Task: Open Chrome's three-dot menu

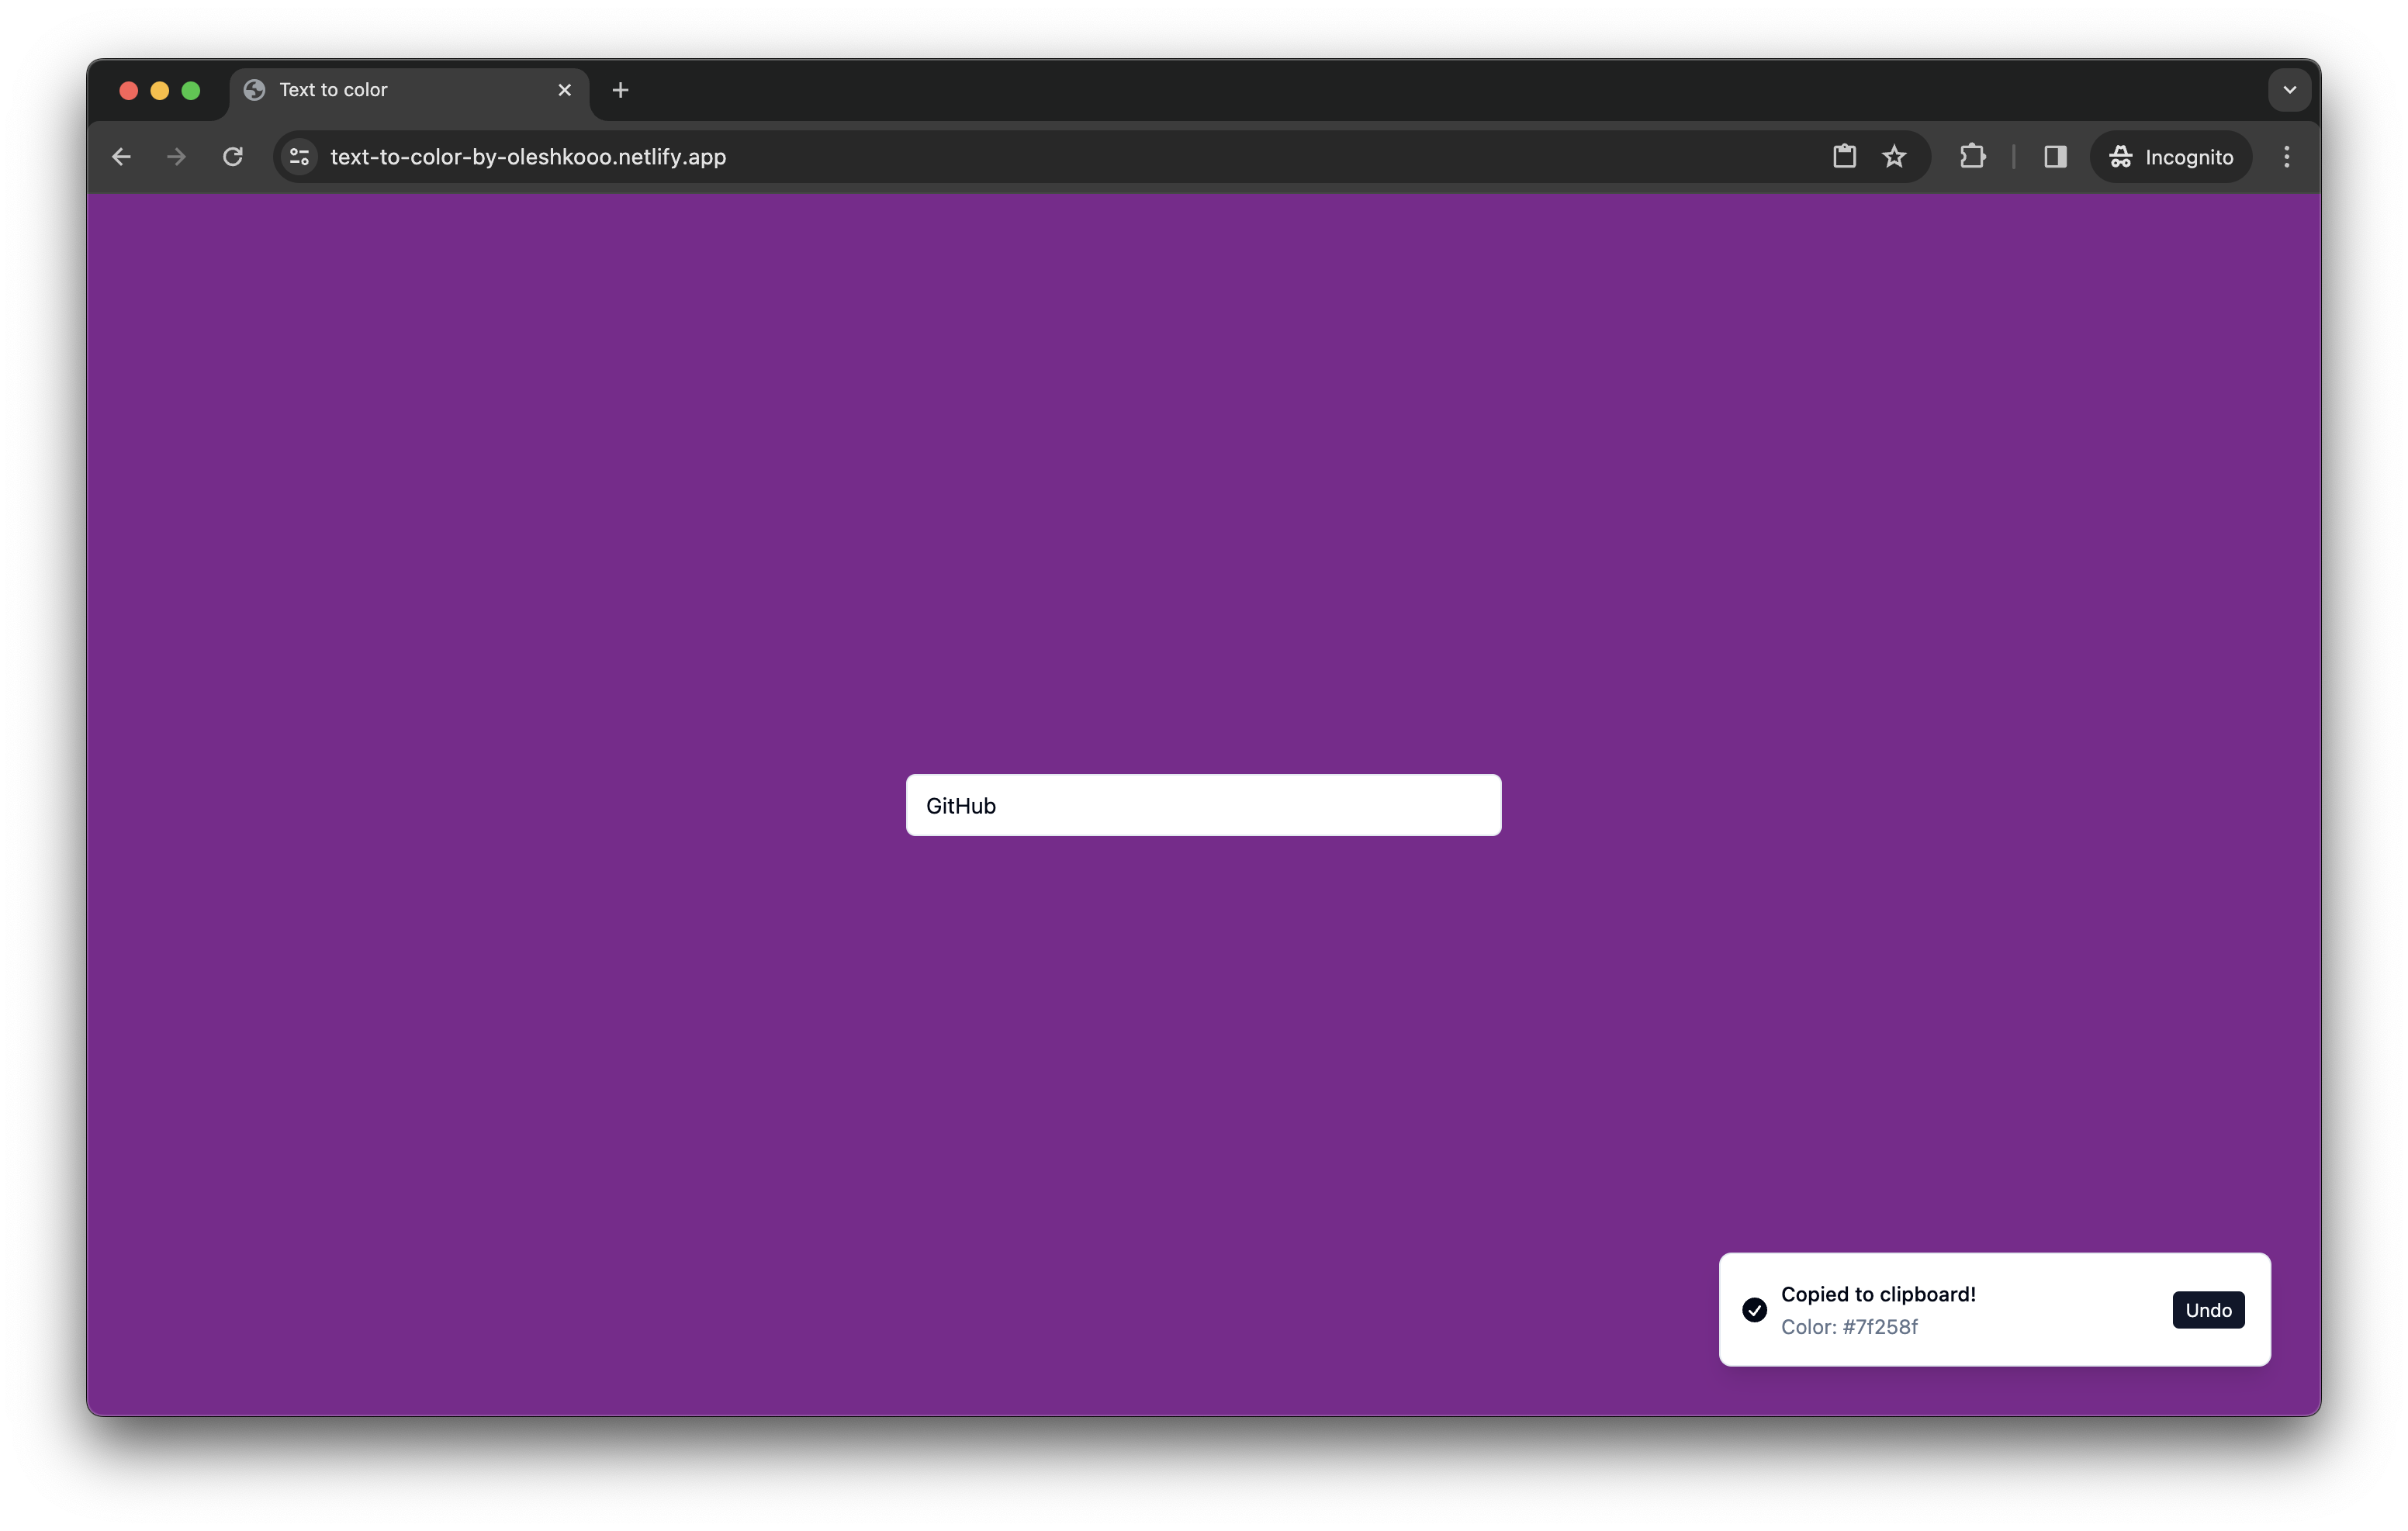Action: pyautogui.click(x=2286, y=157)
